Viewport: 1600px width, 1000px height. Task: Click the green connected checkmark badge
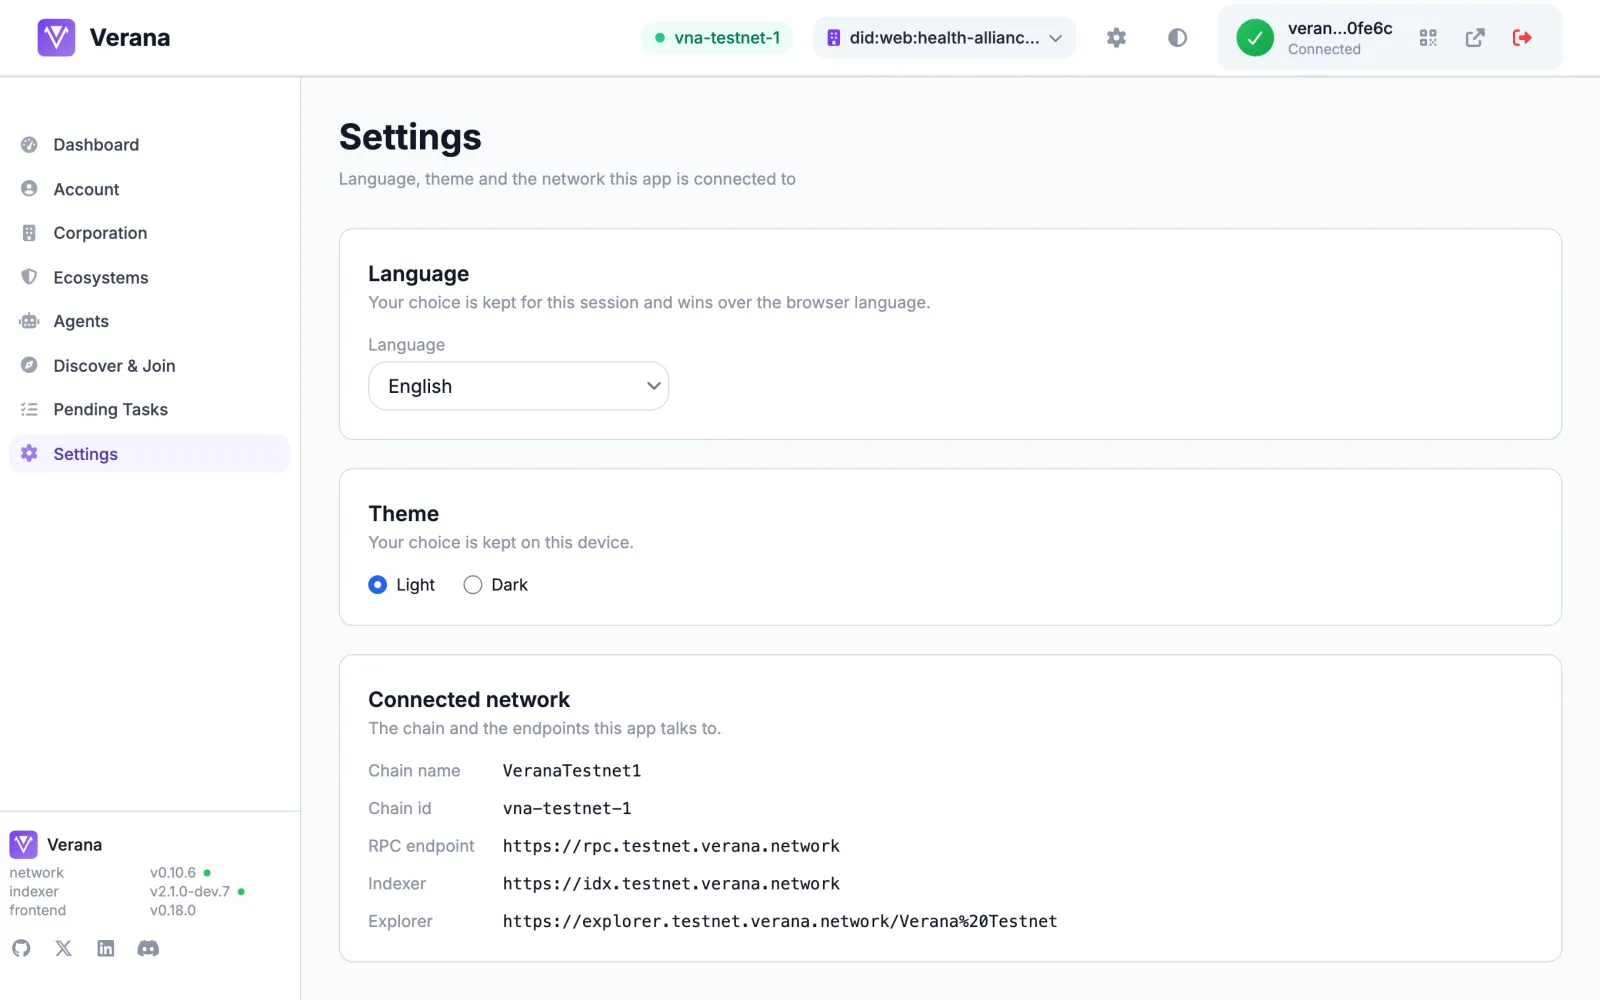pyautogui.click(x=1255, y=38)
